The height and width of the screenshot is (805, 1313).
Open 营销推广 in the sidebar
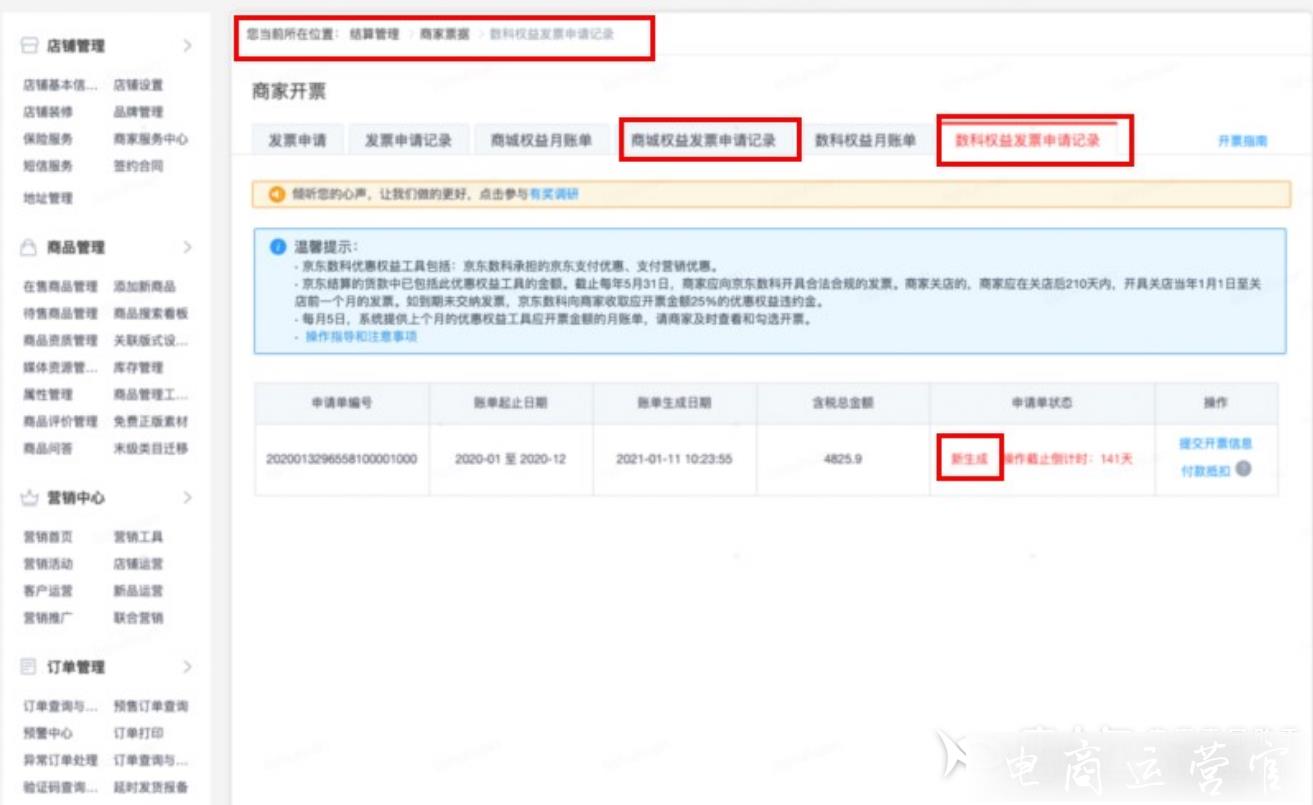pyautogui.click(x=48, y=618)
